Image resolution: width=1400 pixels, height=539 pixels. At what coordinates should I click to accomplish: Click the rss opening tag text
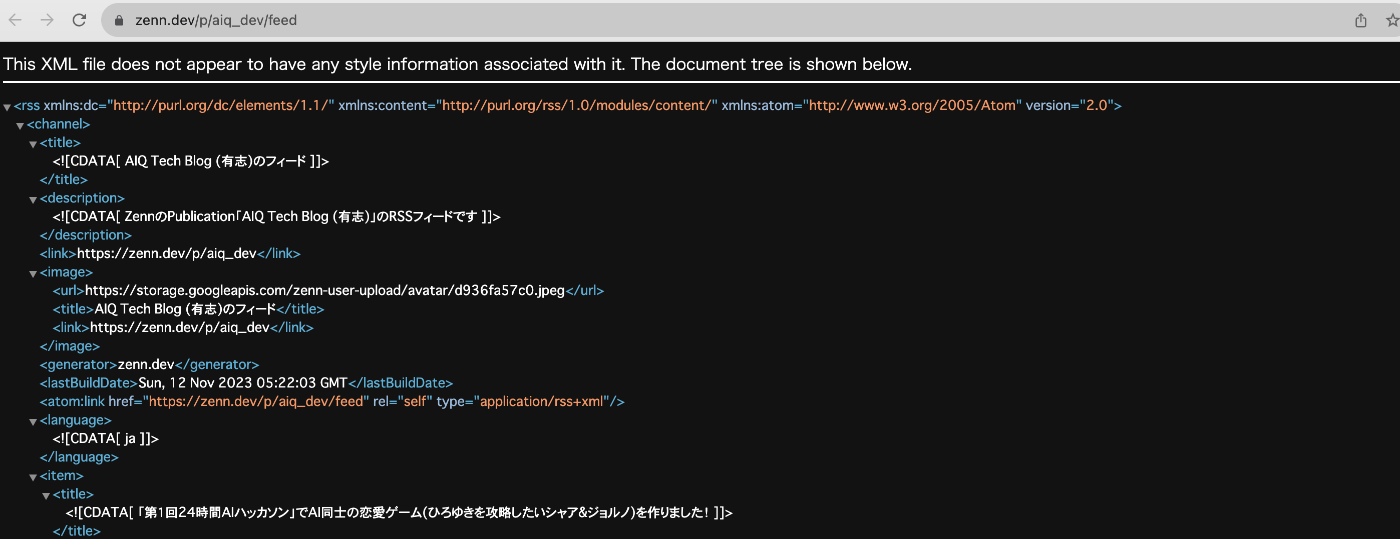(568, 106)
